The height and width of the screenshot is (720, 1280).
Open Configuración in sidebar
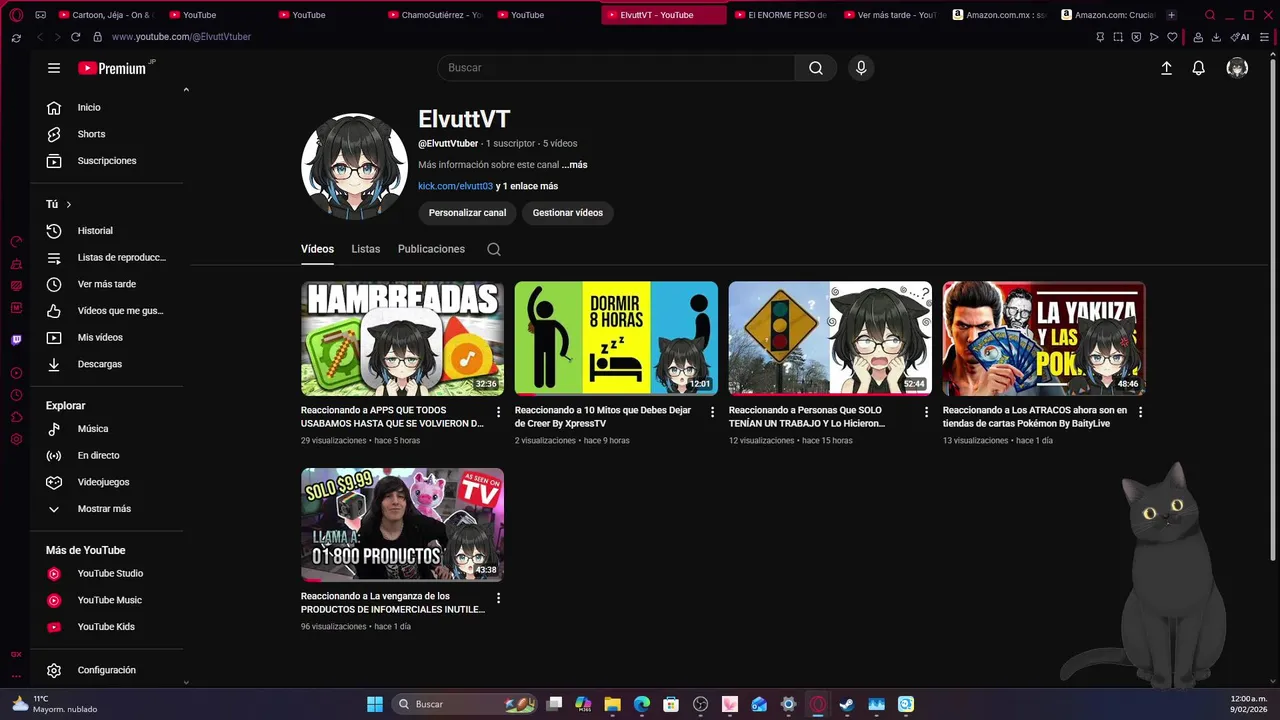click(106, 670)
